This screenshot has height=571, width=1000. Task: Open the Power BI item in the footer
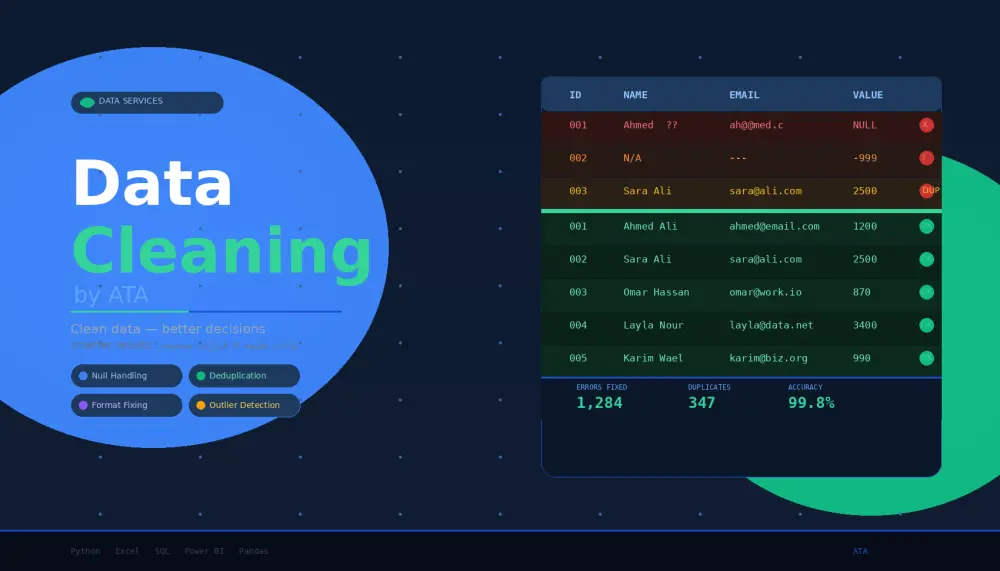click(x=204, y=551)
